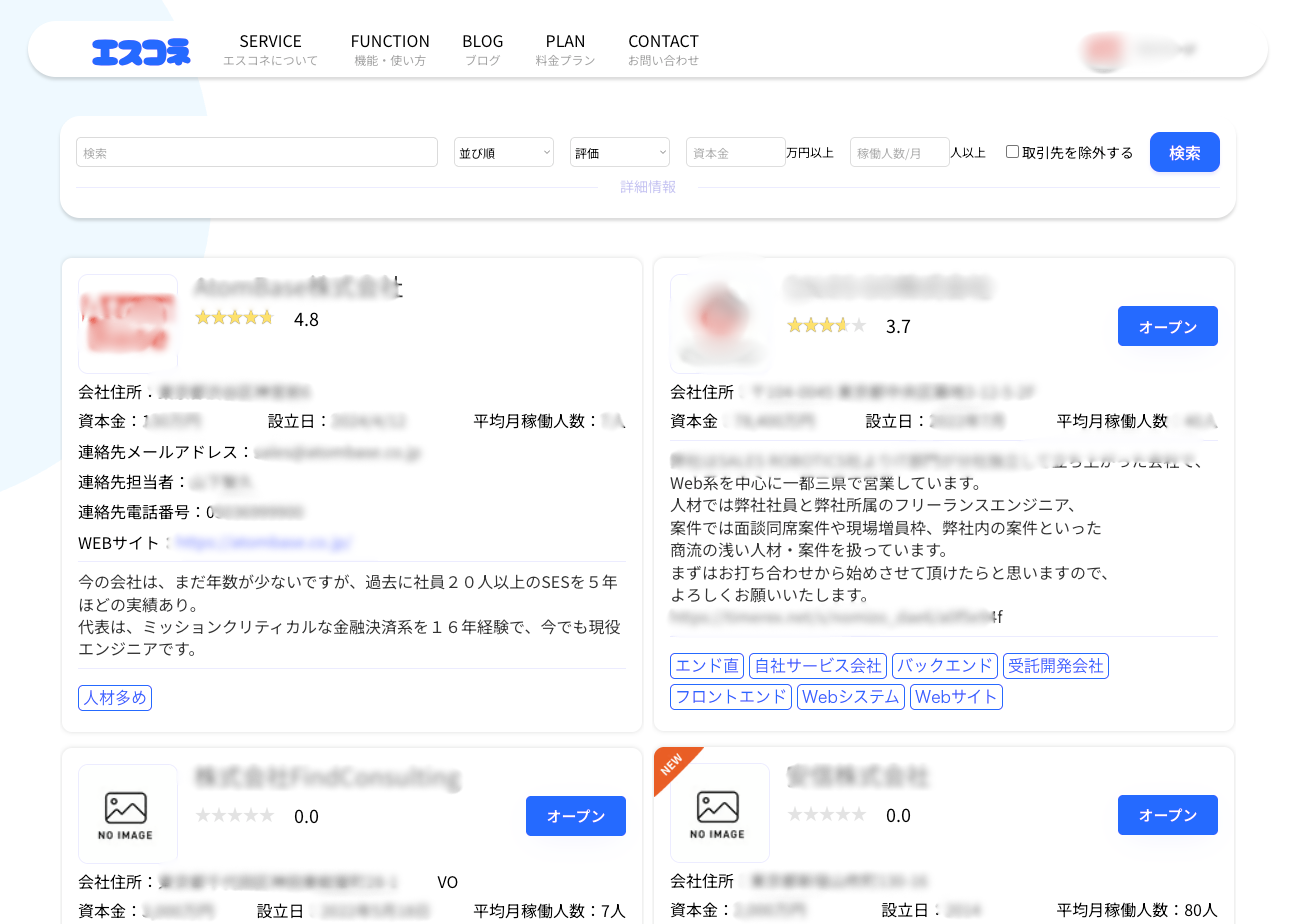Click オープン on the NEW company card
1304x924 pixels.
click(x=1168, y=815)
